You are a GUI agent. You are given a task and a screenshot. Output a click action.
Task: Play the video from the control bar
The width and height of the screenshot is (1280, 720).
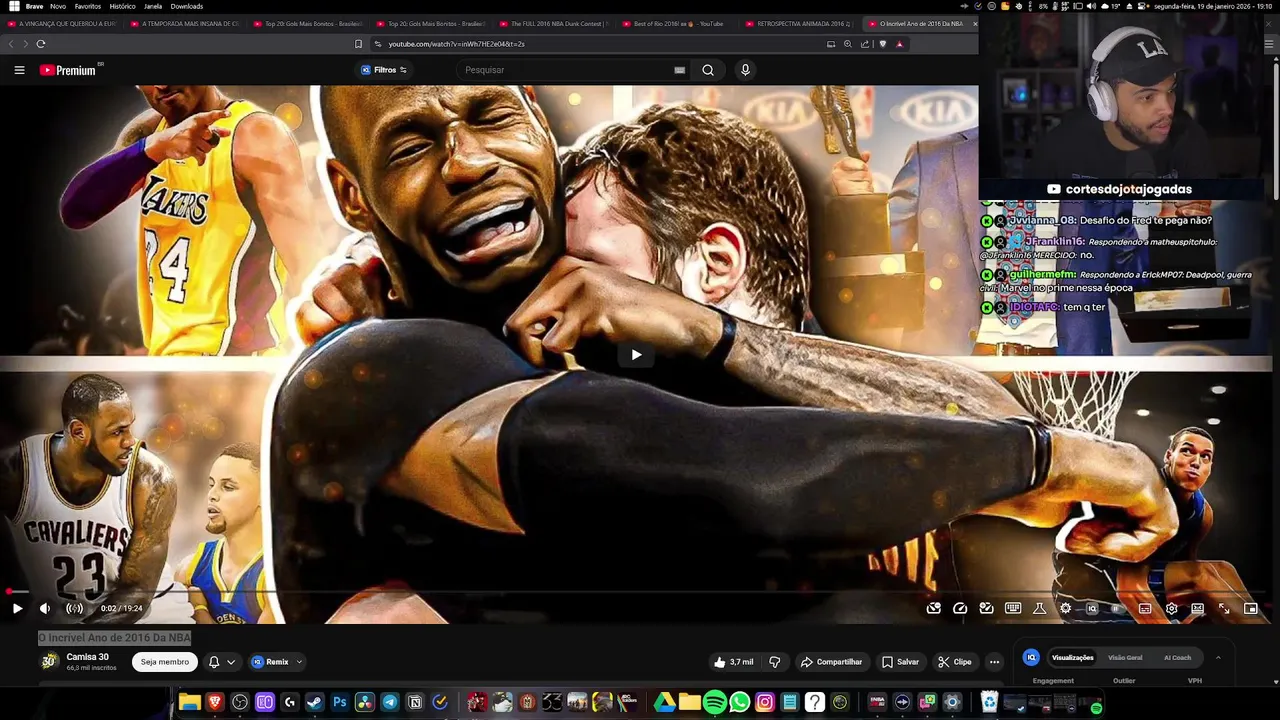pos(17,608)
